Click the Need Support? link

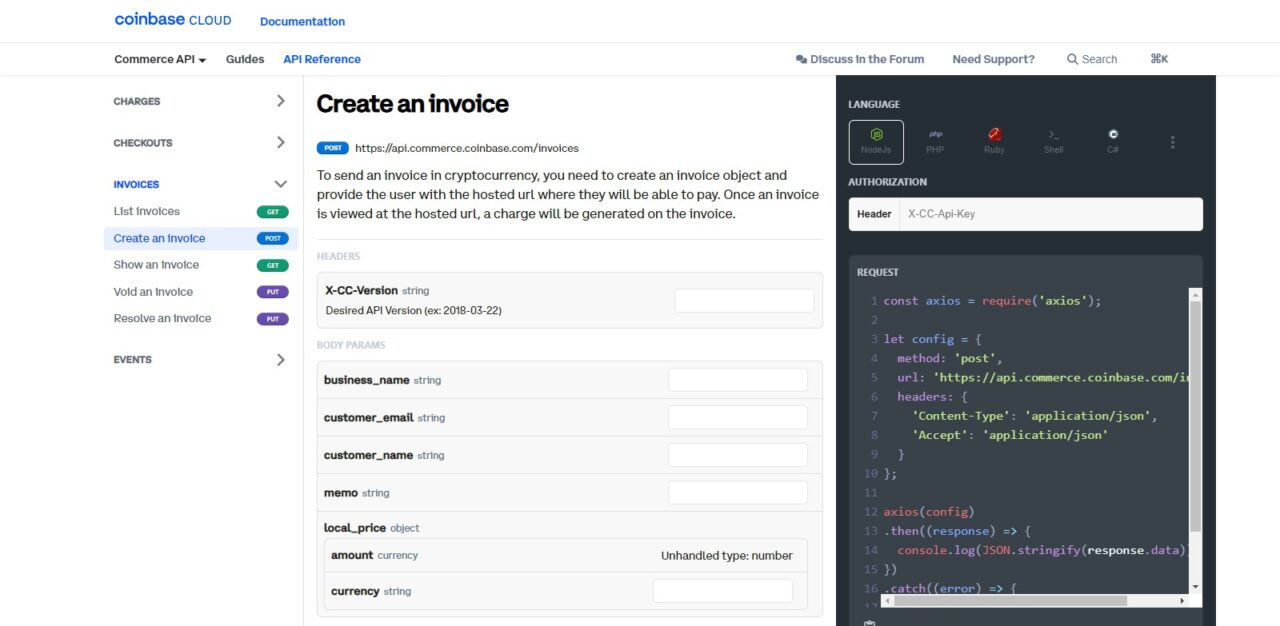[x=993, y=59]
